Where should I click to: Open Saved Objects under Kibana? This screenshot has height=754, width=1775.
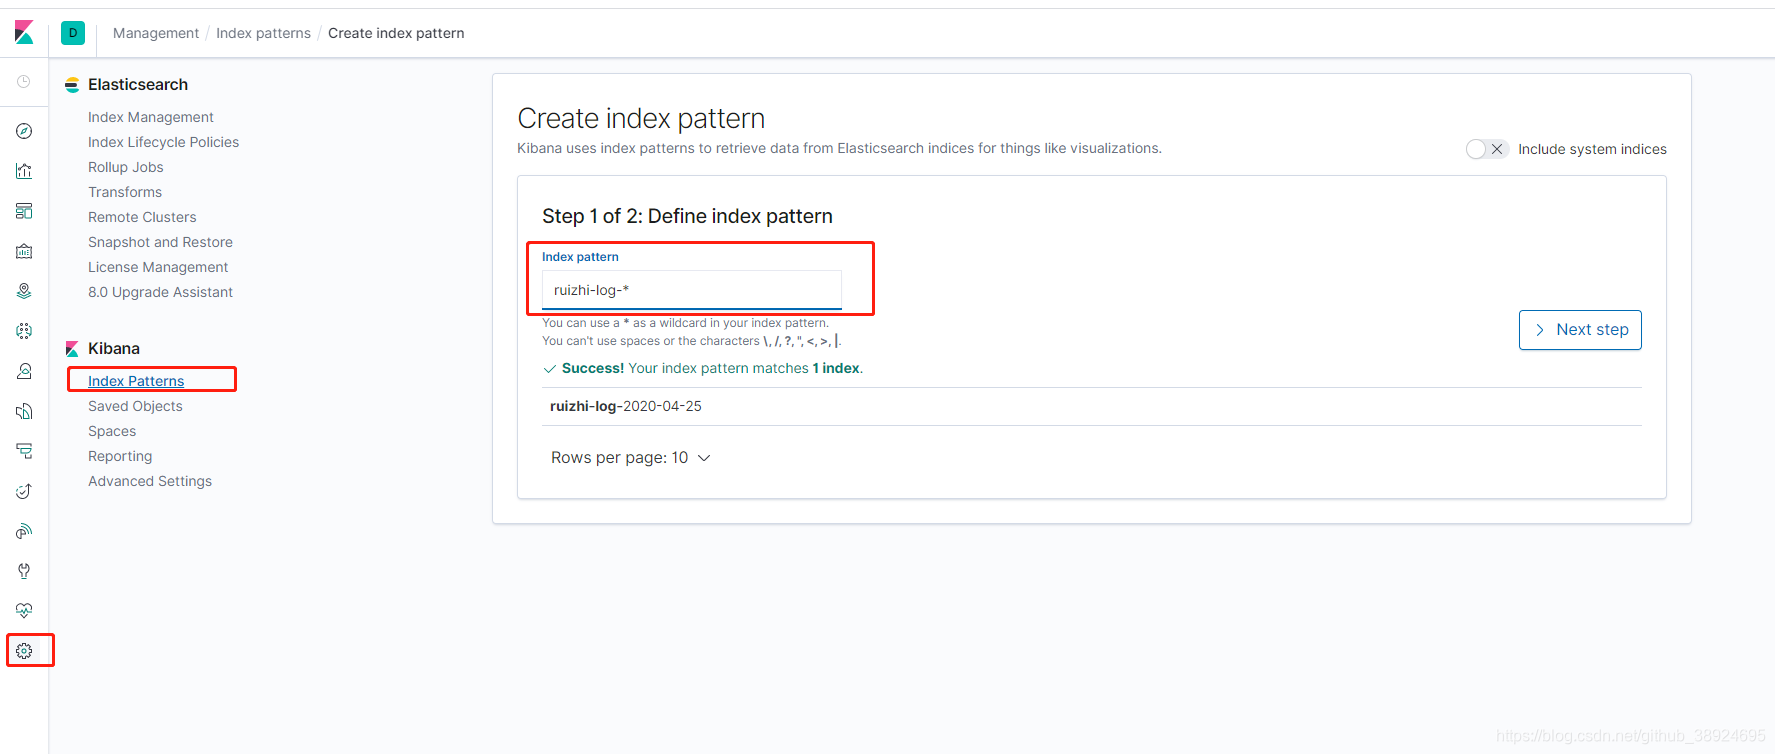[x=135, y=406]
